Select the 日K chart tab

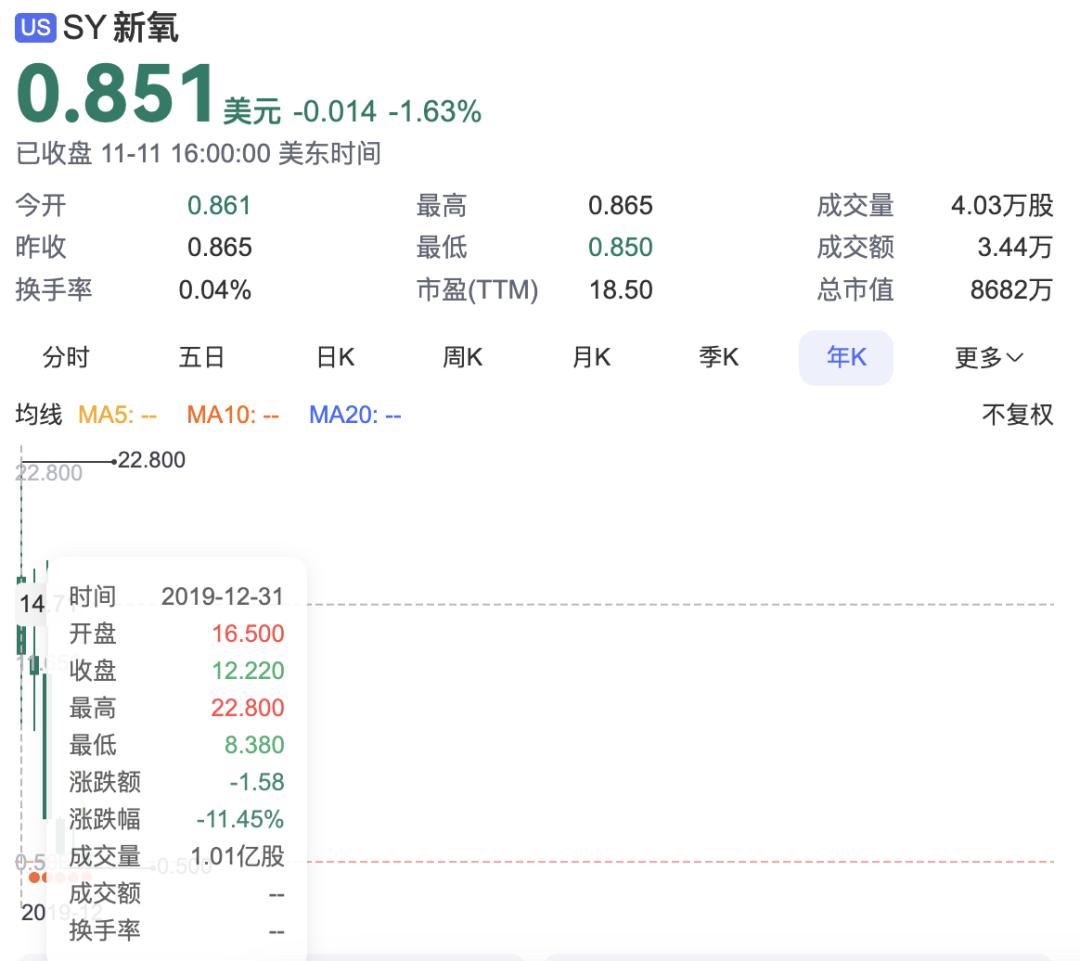335,357
